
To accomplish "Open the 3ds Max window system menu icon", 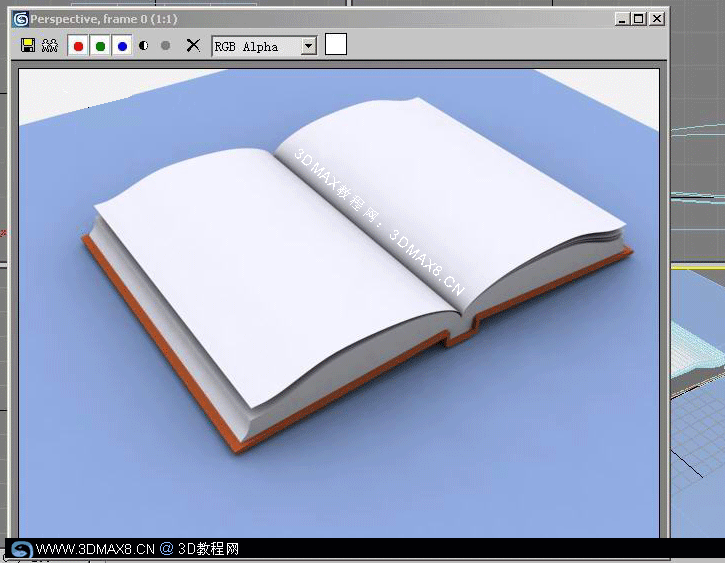I will [20, 18].
